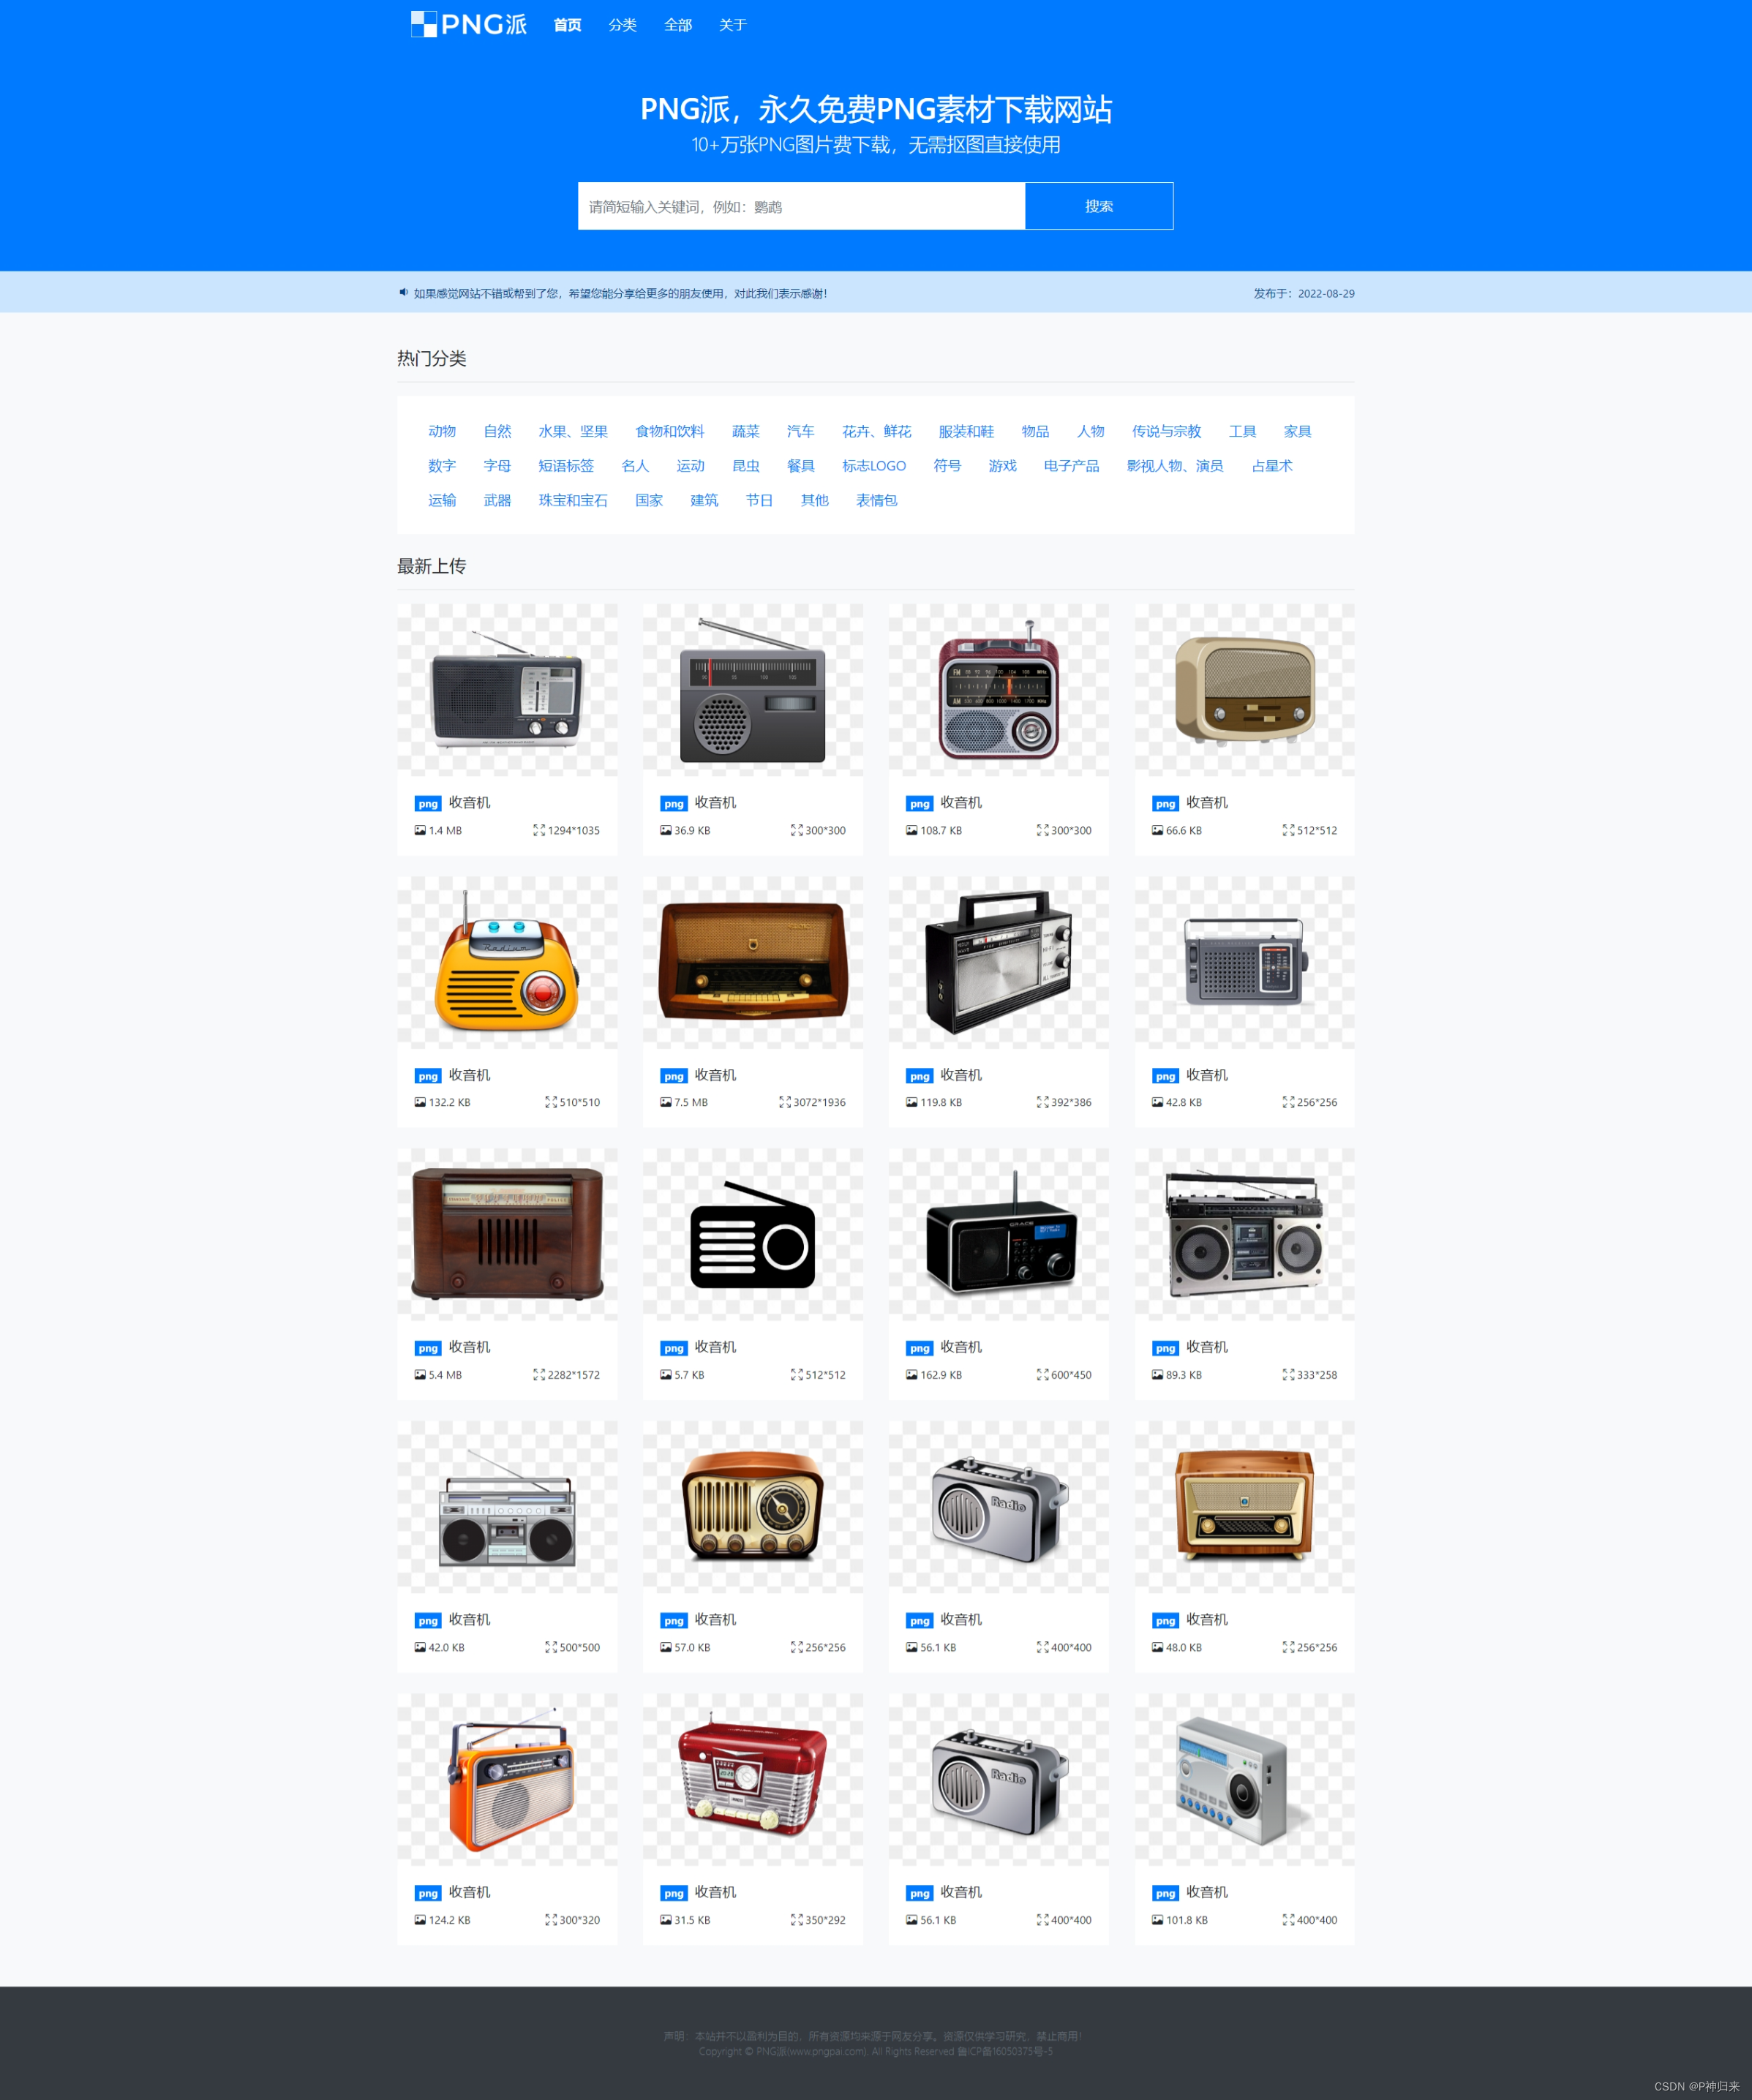Open the 全部 navigation menu item
Image resolution: width=1752 pixels, height=2100 pixels.
point(678,25)
